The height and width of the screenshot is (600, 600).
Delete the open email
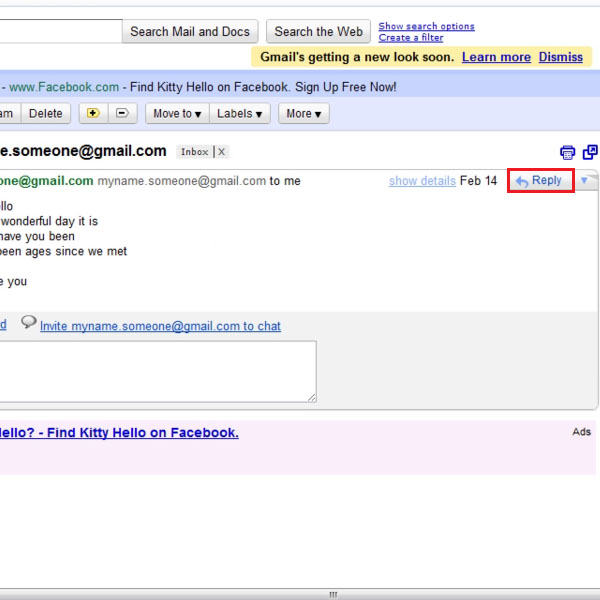click(46, 113)
